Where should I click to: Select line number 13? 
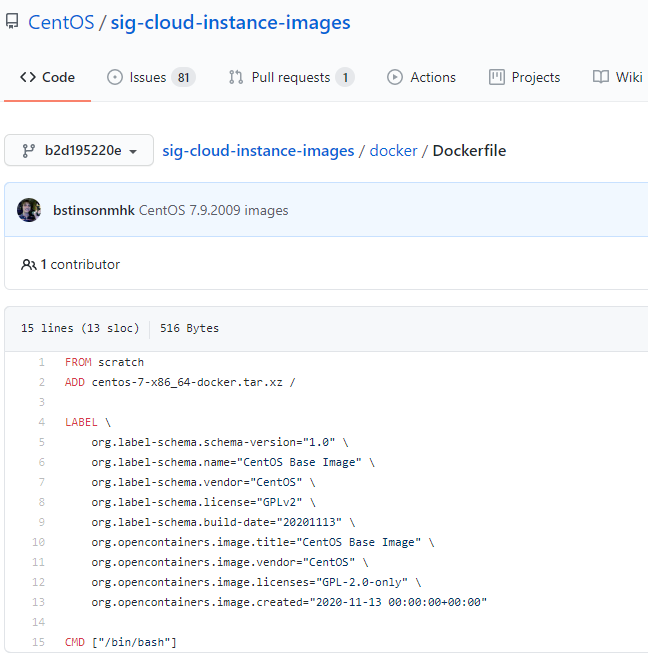(38, 602)
